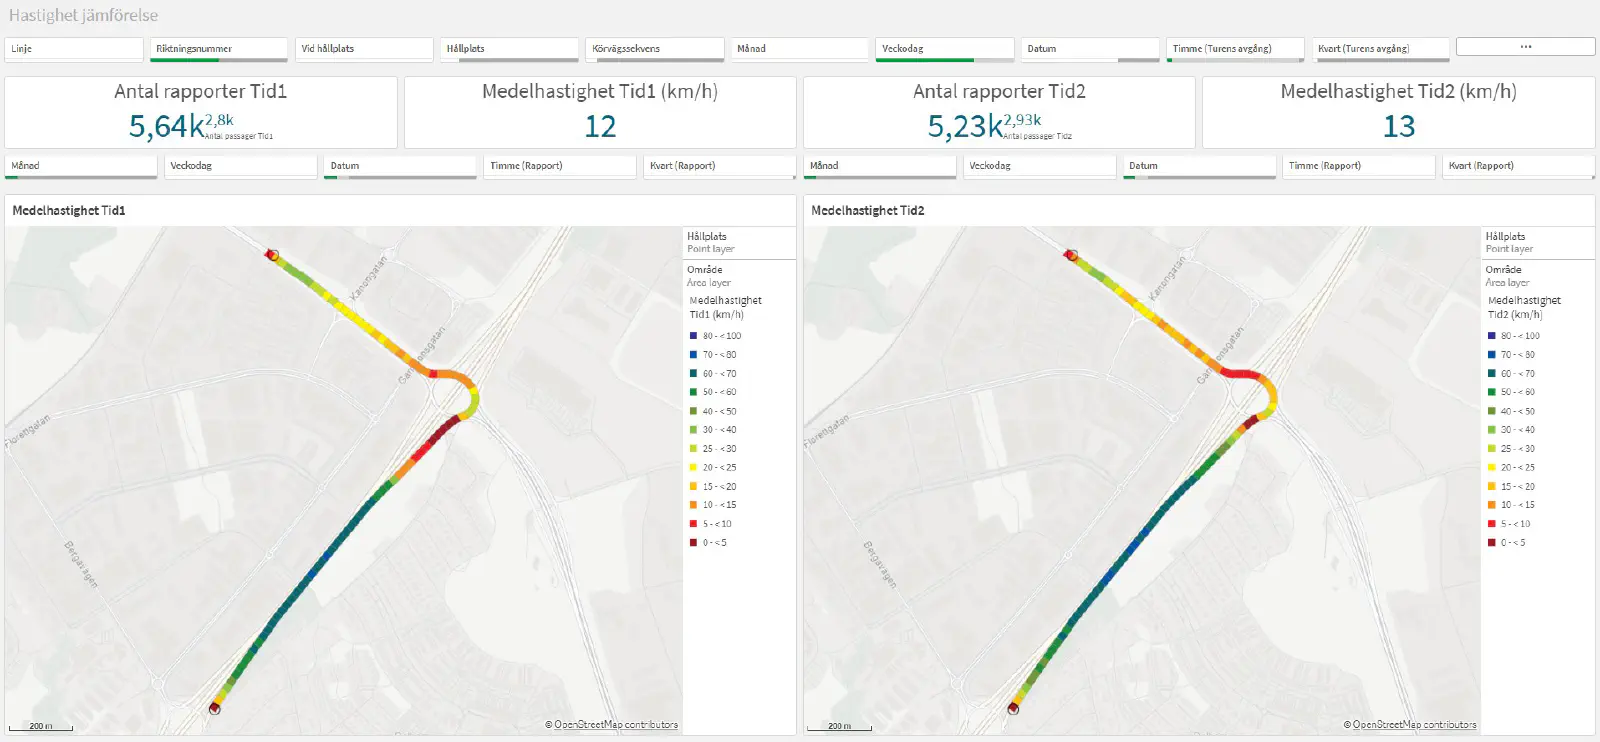Expand the Körvägssekvens filter
The image size is (1600, 742).
click(x=654, y=49)
